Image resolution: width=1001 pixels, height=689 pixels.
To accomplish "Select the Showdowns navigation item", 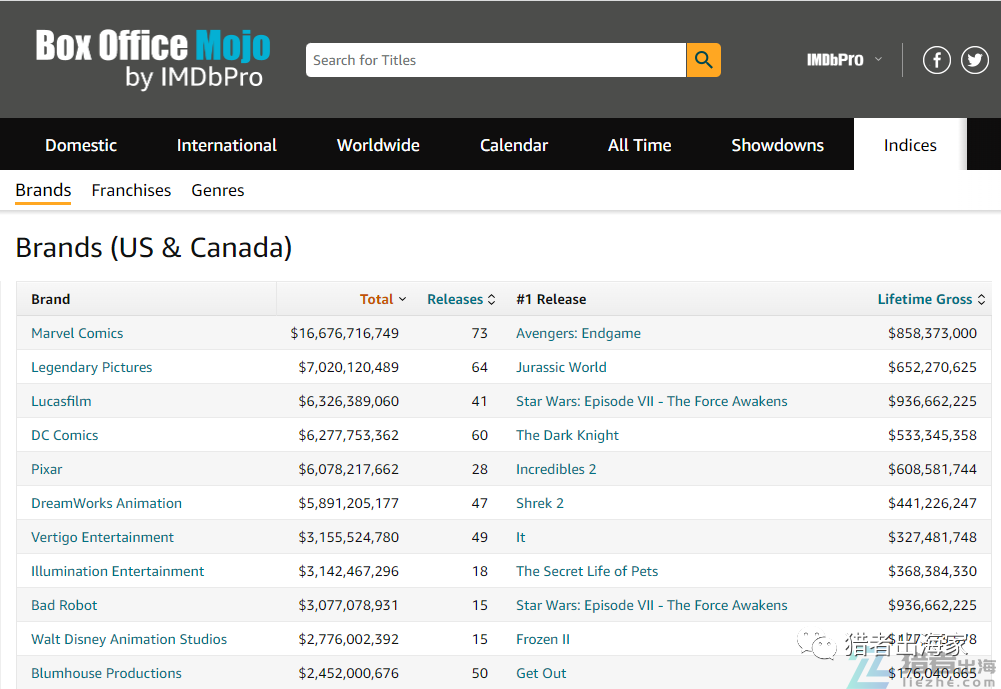I will [x=777, y=145].
